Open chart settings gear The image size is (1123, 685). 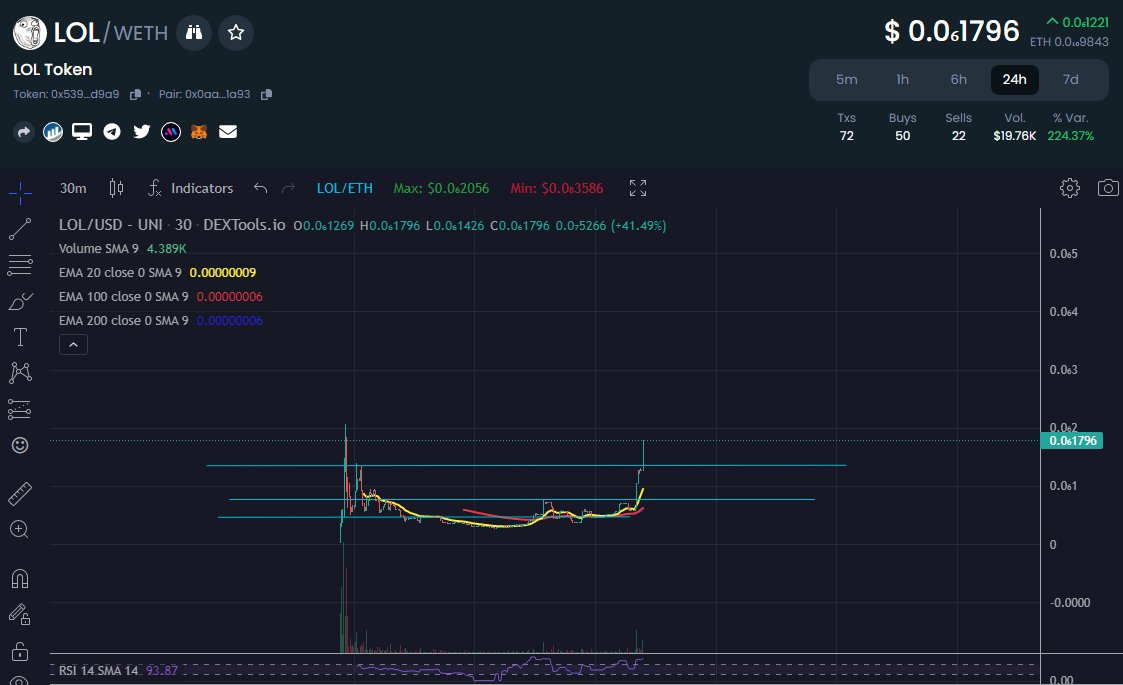click(x=1069, y=188)
